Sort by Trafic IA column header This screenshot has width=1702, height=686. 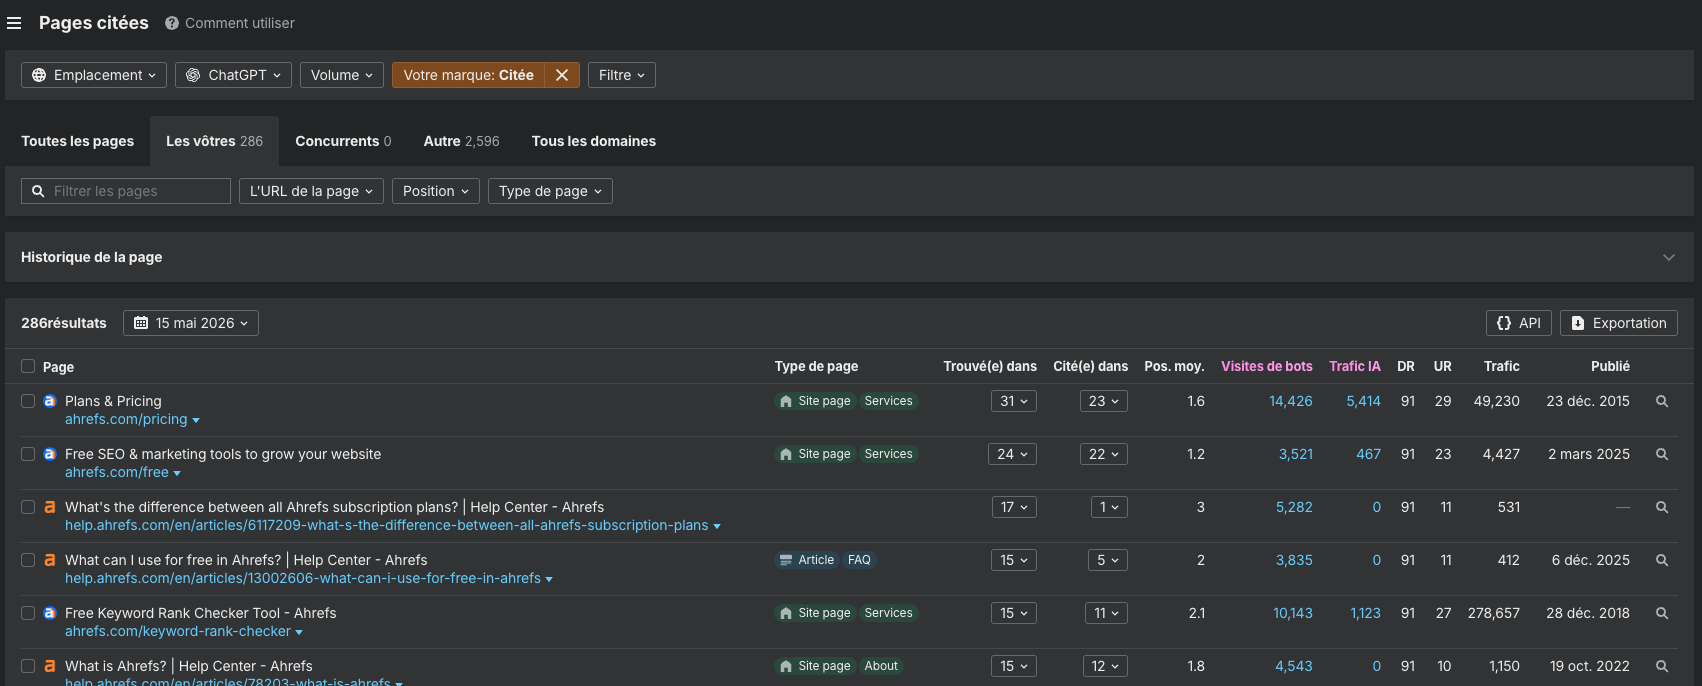(x=1355, y=366)
